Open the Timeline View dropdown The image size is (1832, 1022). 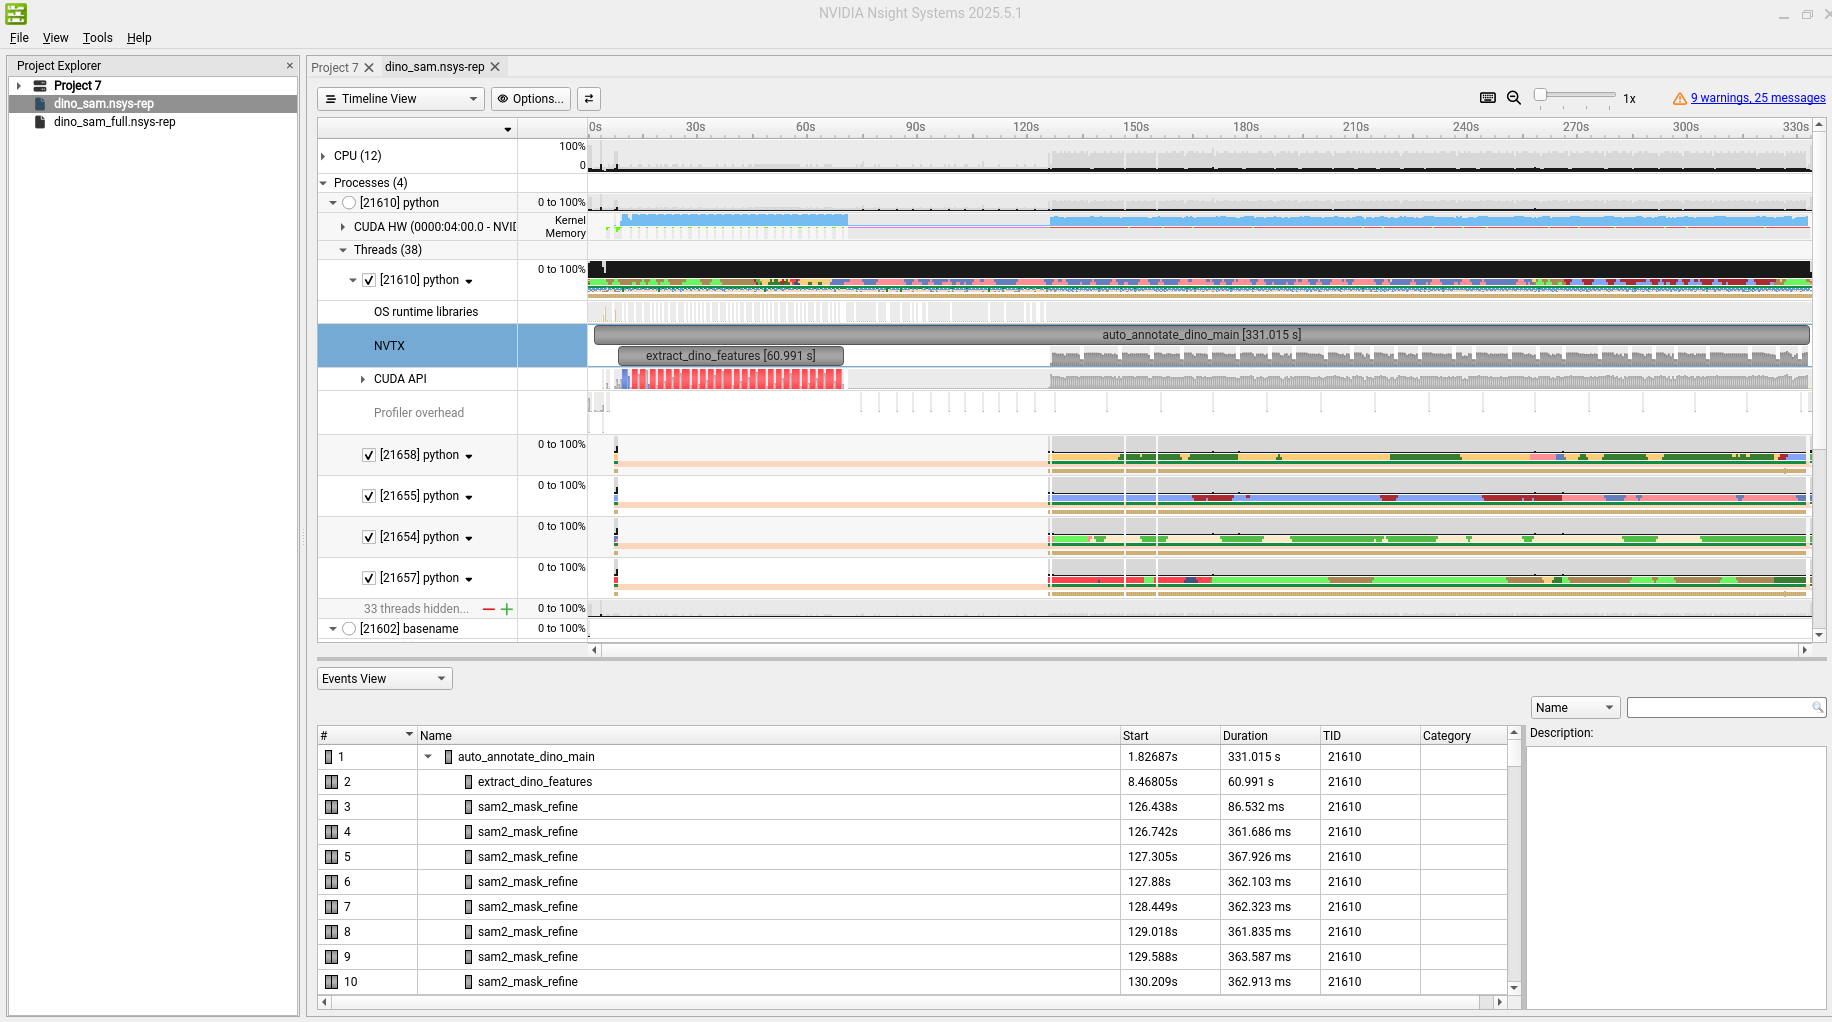pyautogui.click(x=401, y=99)
